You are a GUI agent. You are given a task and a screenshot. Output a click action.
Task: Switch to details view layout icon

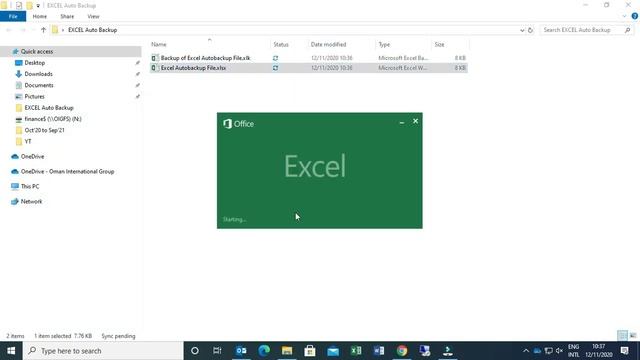pyautogui.click(x=622, y=336)
